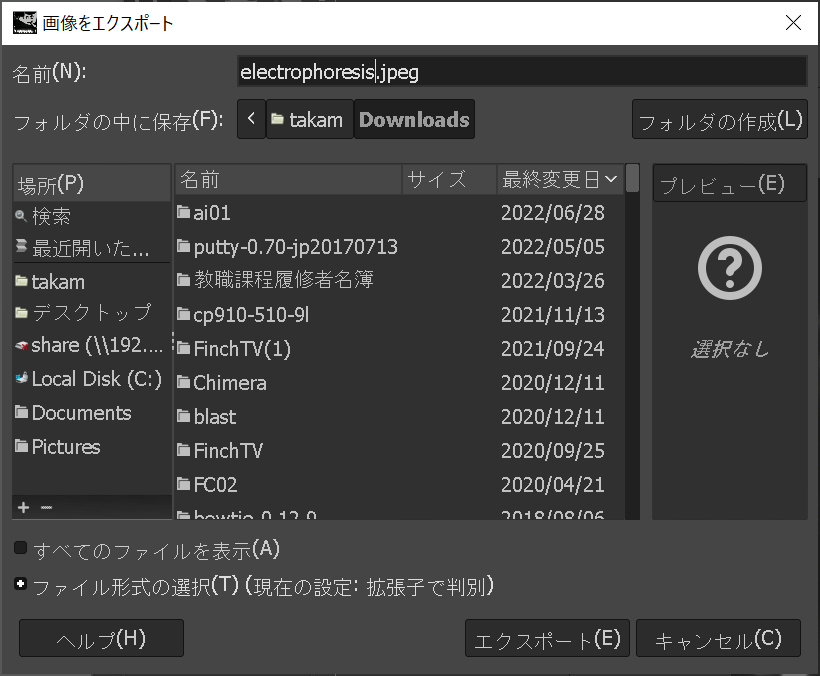Click the minus icon to remove bookmark

[x=46, y=508]
